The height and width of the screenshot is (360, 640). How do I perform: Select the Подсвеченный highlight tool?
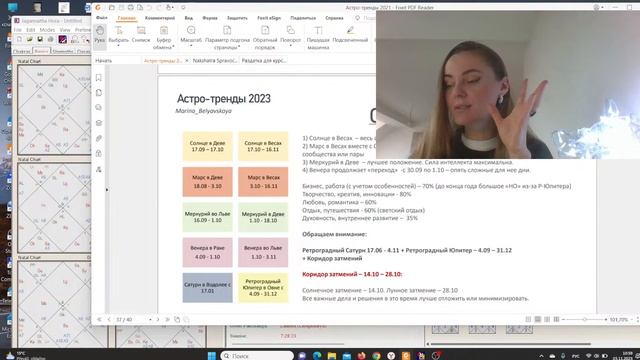(350, 33)
